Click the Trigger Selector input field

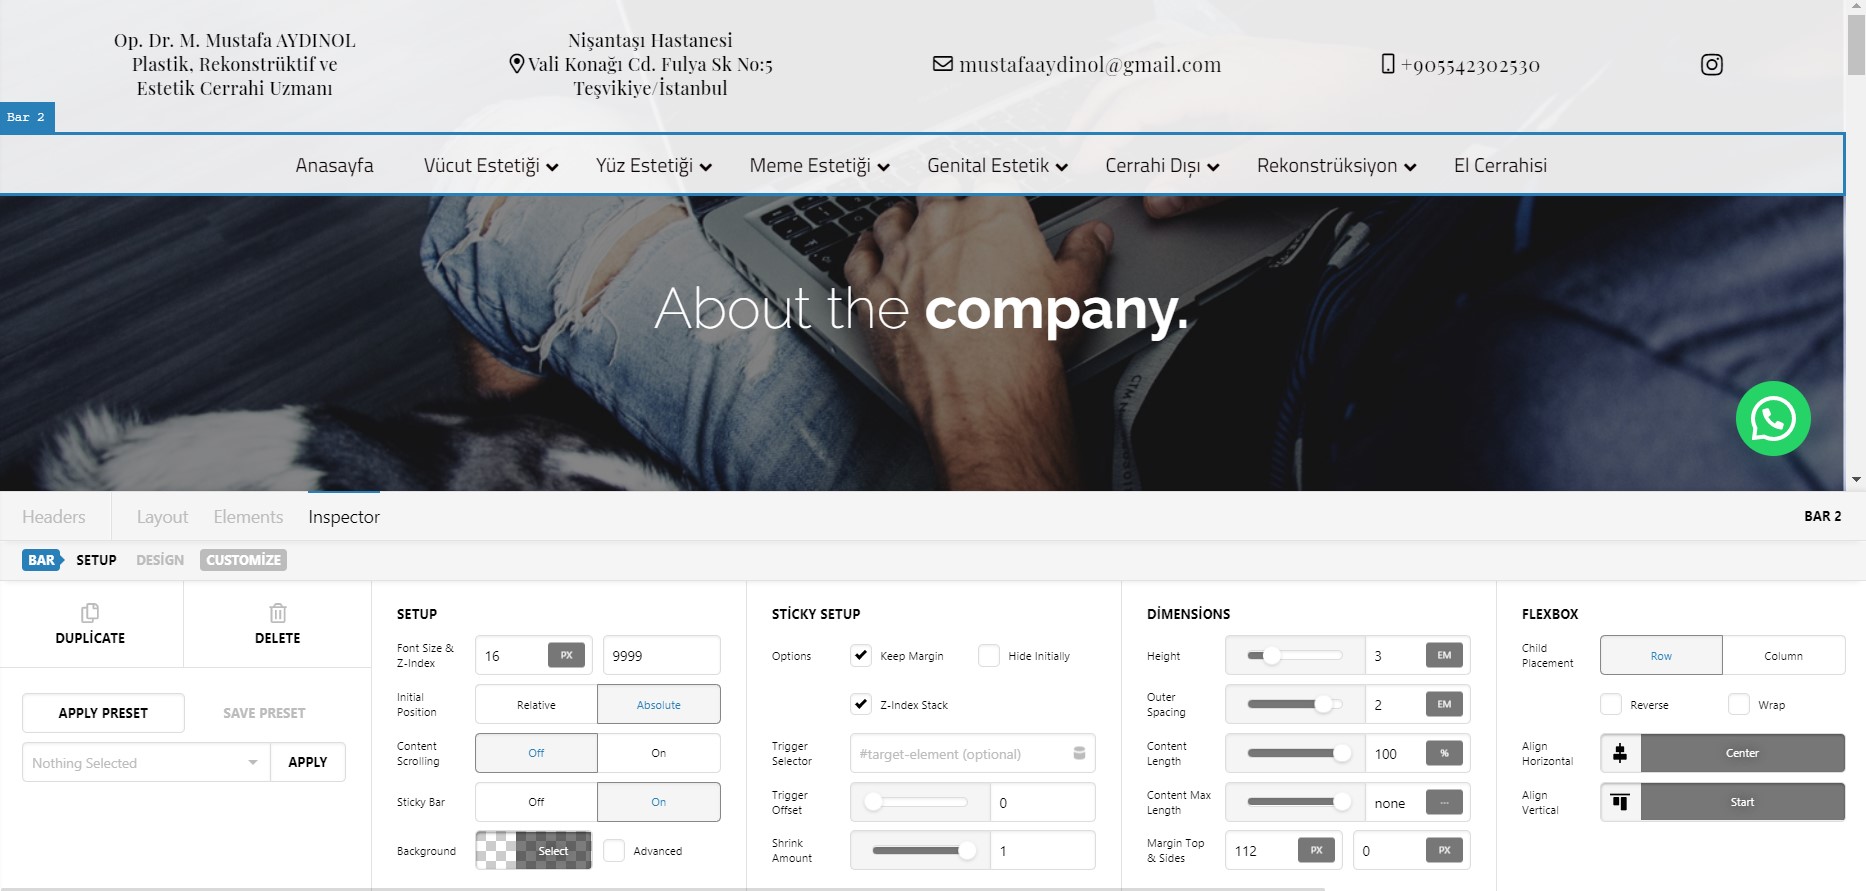click(960, 754)
